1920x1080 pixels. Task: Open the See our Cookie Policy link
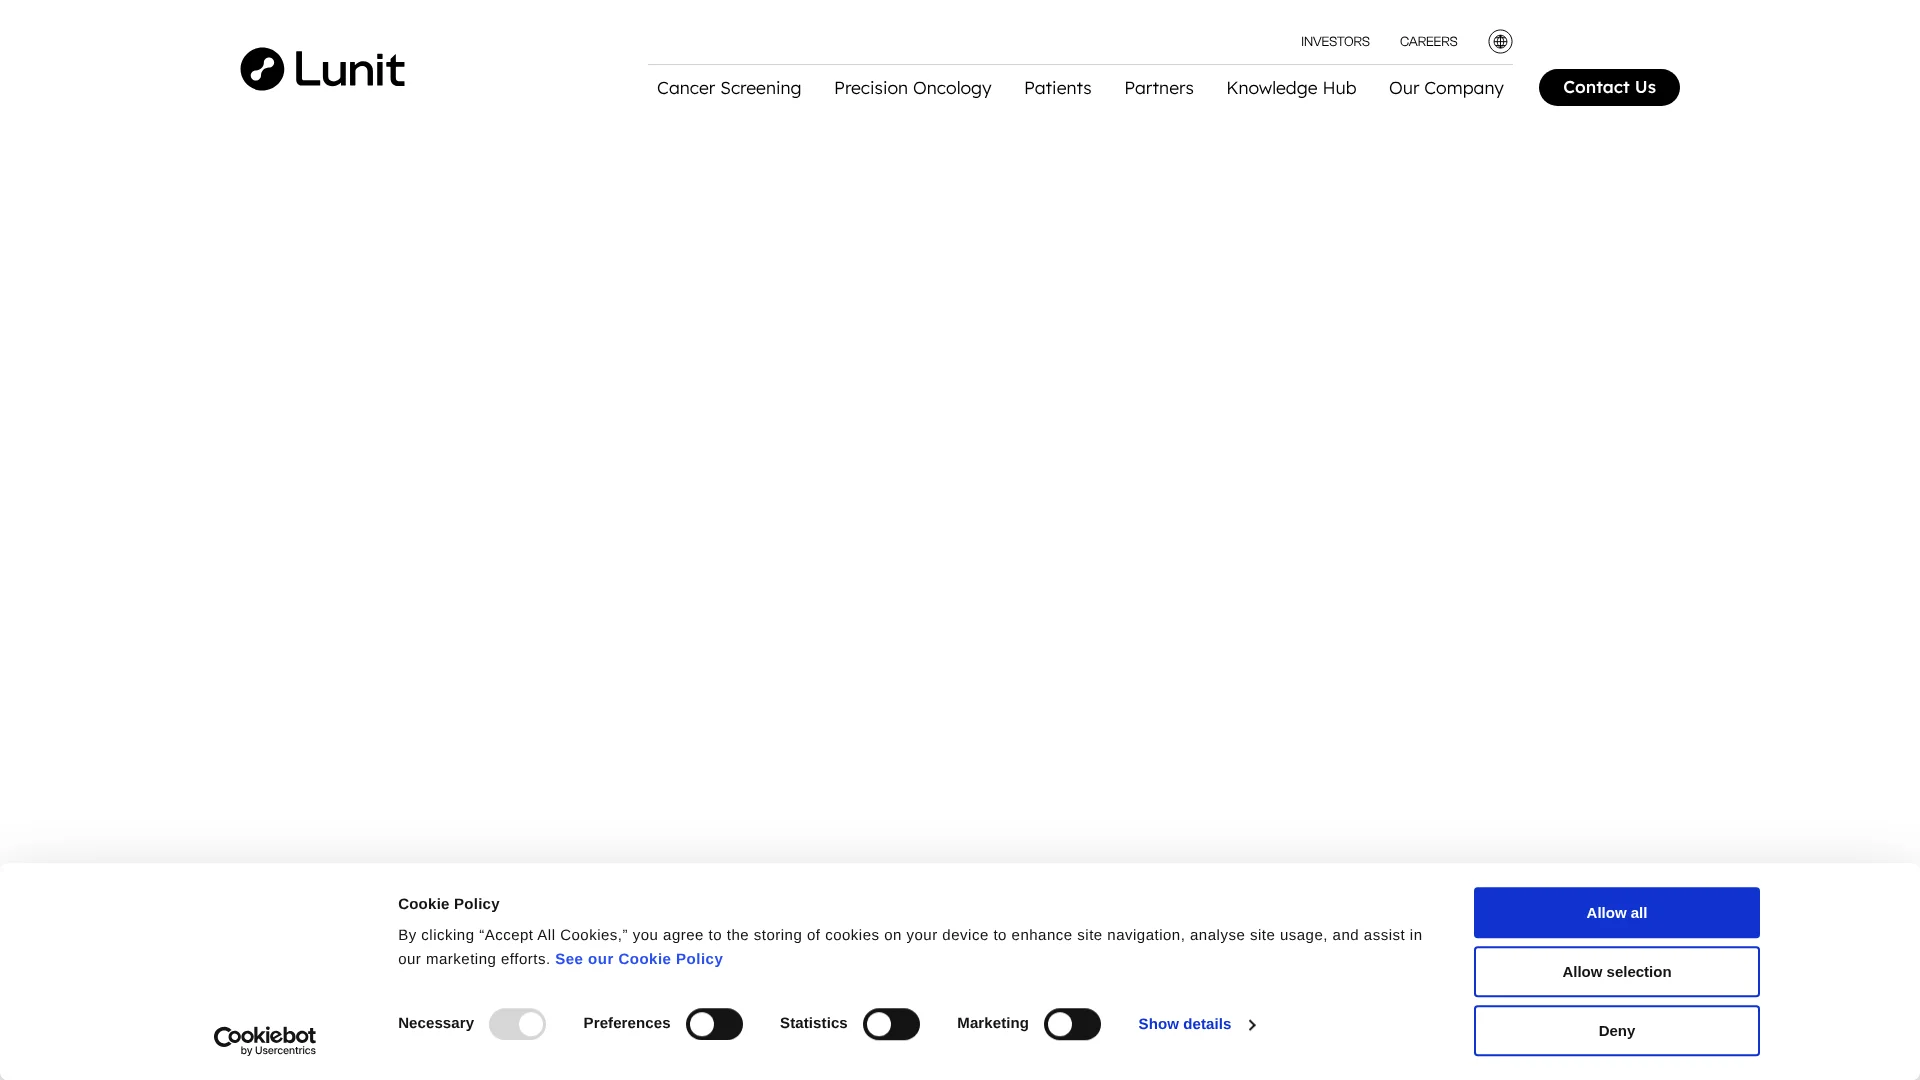[x=638, y=959]
